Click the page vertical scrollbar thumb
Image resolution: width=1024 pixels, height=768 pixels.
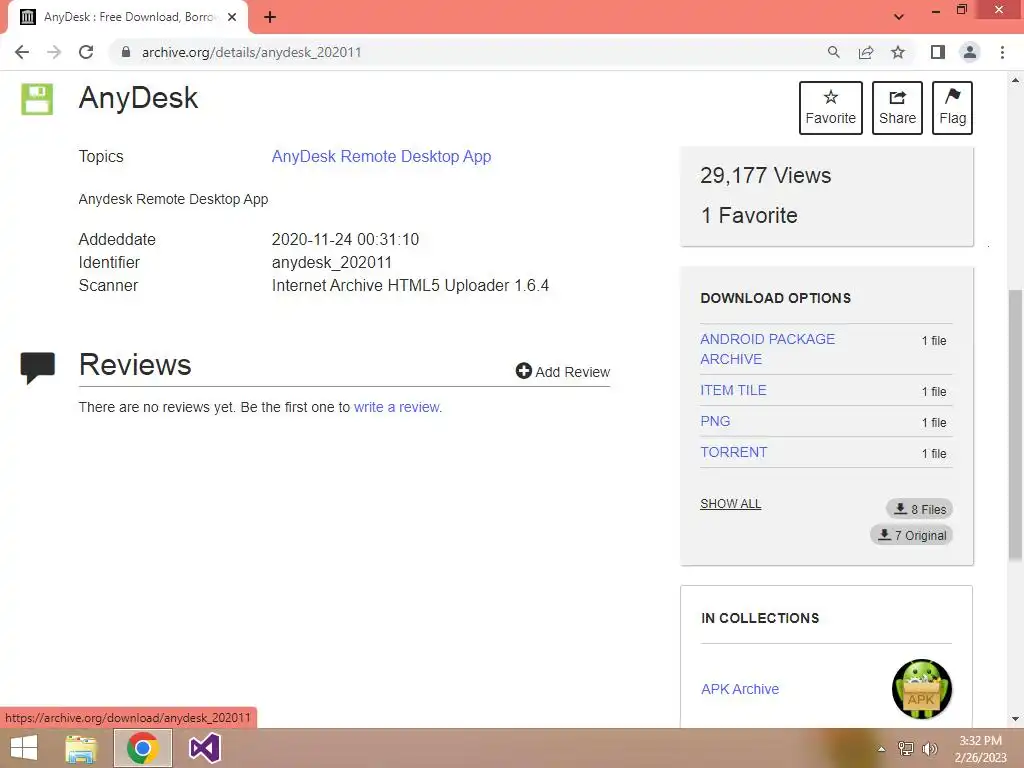coord(1016,424)
